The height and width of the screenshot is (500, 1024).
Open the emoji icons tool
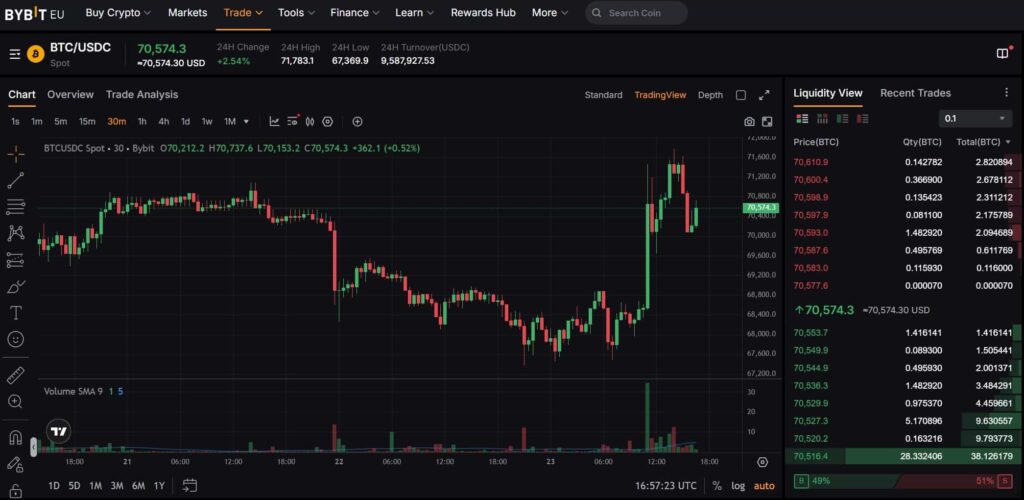[x=16, y=339]
